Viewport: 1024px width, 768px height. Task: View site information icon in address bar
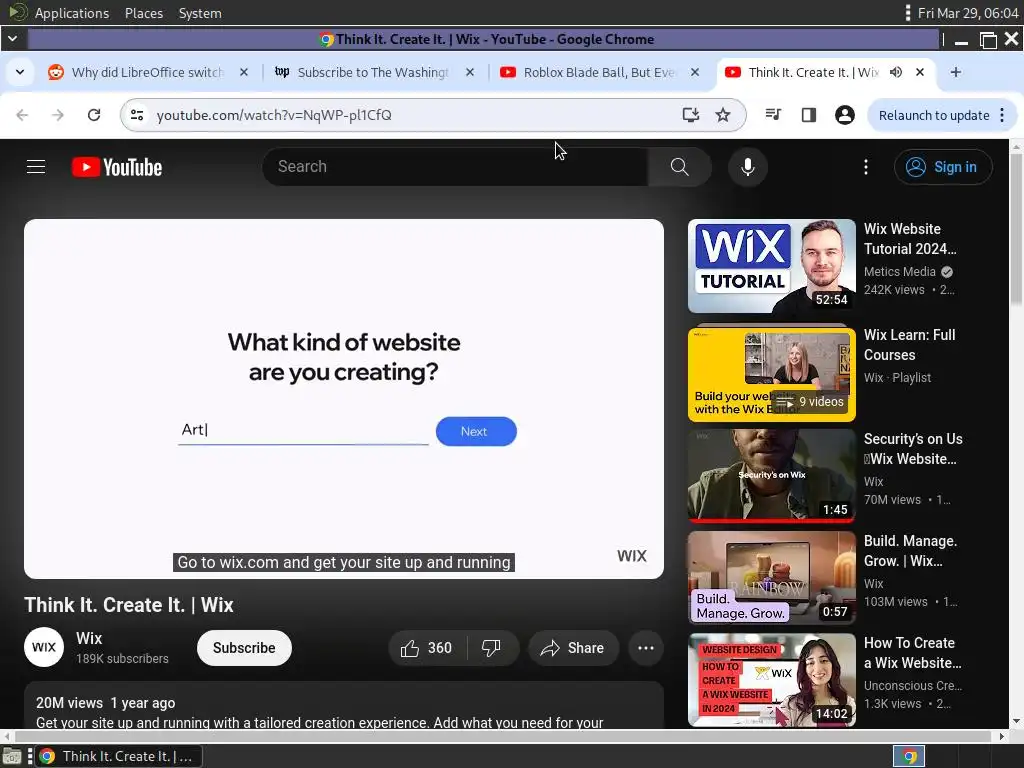click(x=137, y=115)
